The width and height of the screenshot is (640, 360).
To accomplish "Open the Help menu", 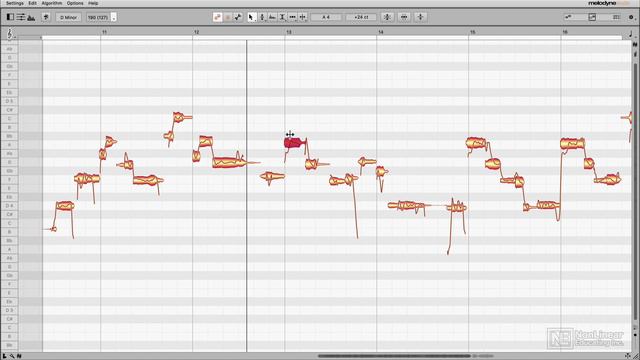I will point(93,3).
